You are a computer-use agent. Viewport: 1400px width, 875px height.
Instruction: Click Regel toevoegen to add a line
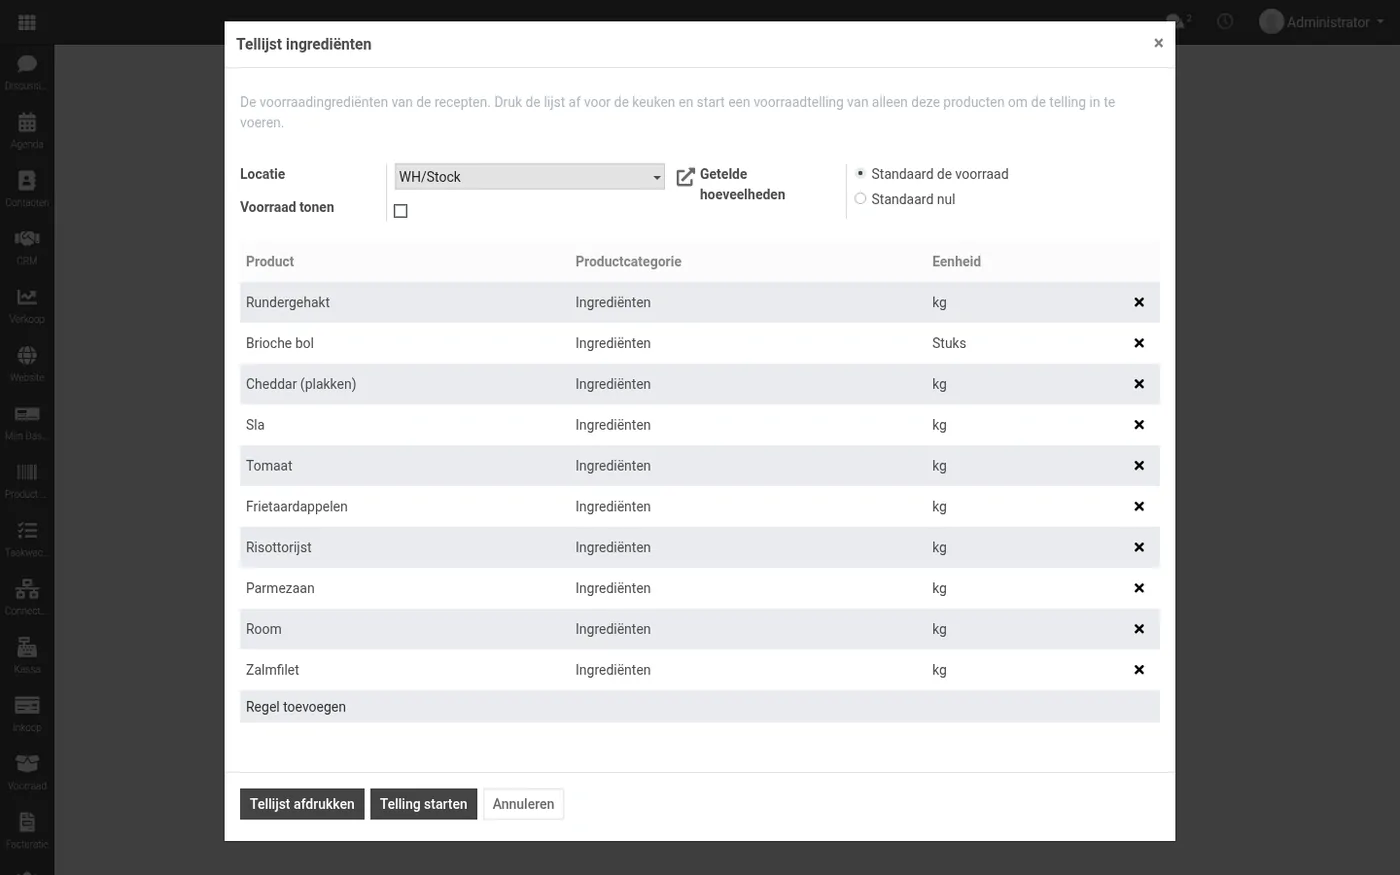(296, 707)
